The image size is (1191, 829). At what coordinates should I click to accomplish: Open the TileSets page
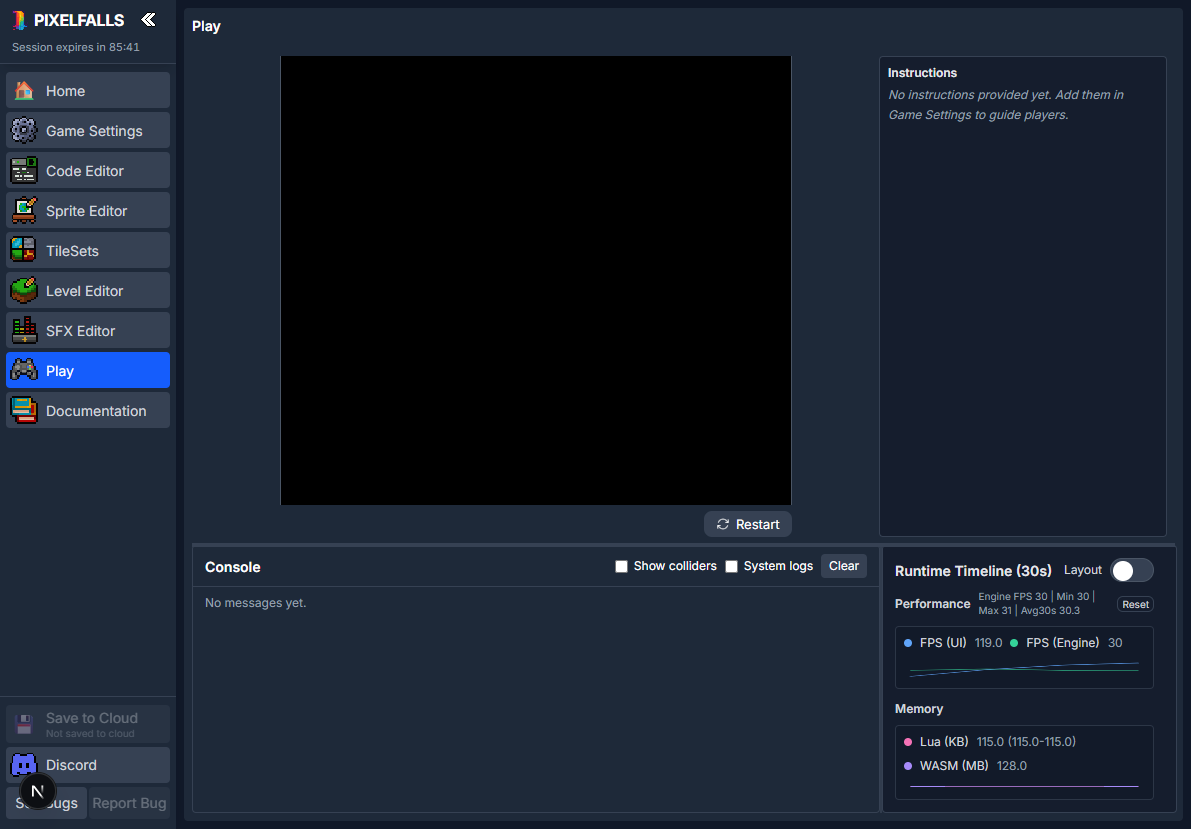[x=88, y=251]
